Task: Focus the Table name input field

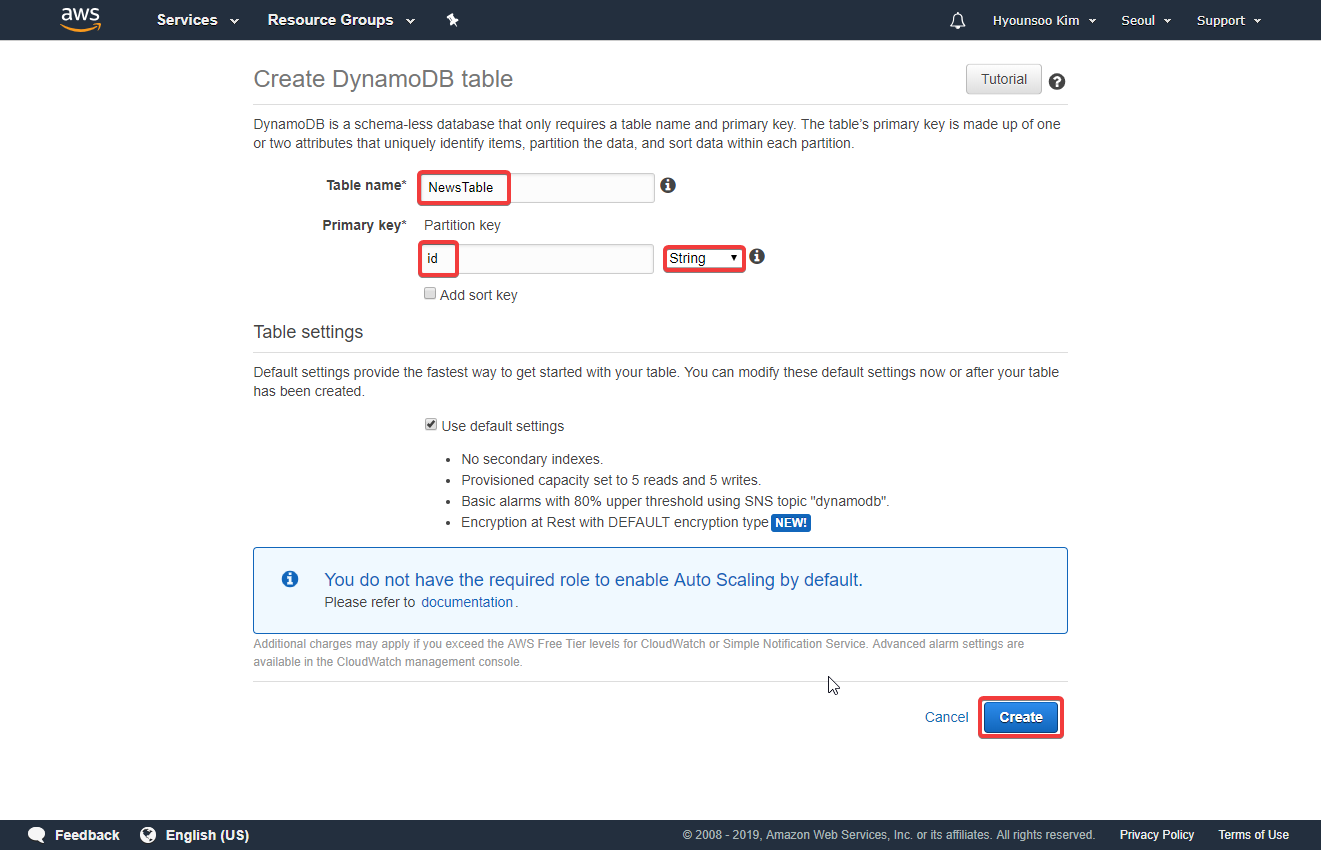Action: (x=537, y=187)
